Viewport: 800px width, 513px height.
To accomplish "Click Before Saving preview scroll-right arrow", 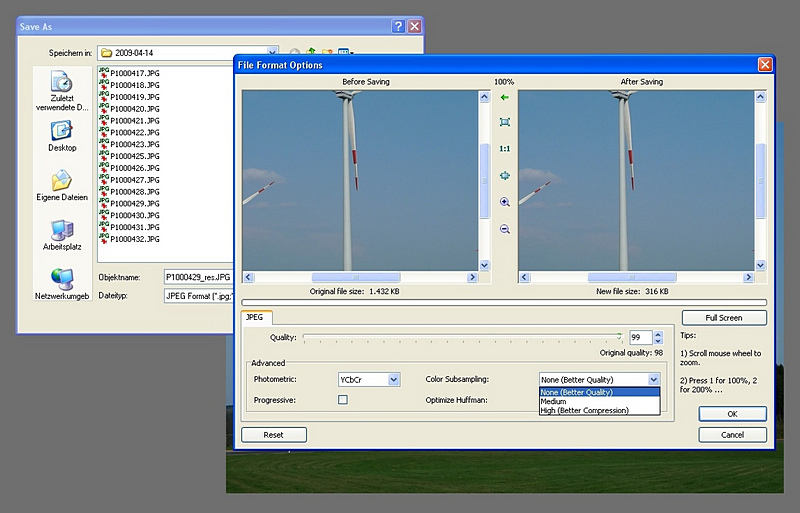I will point(472,277).
